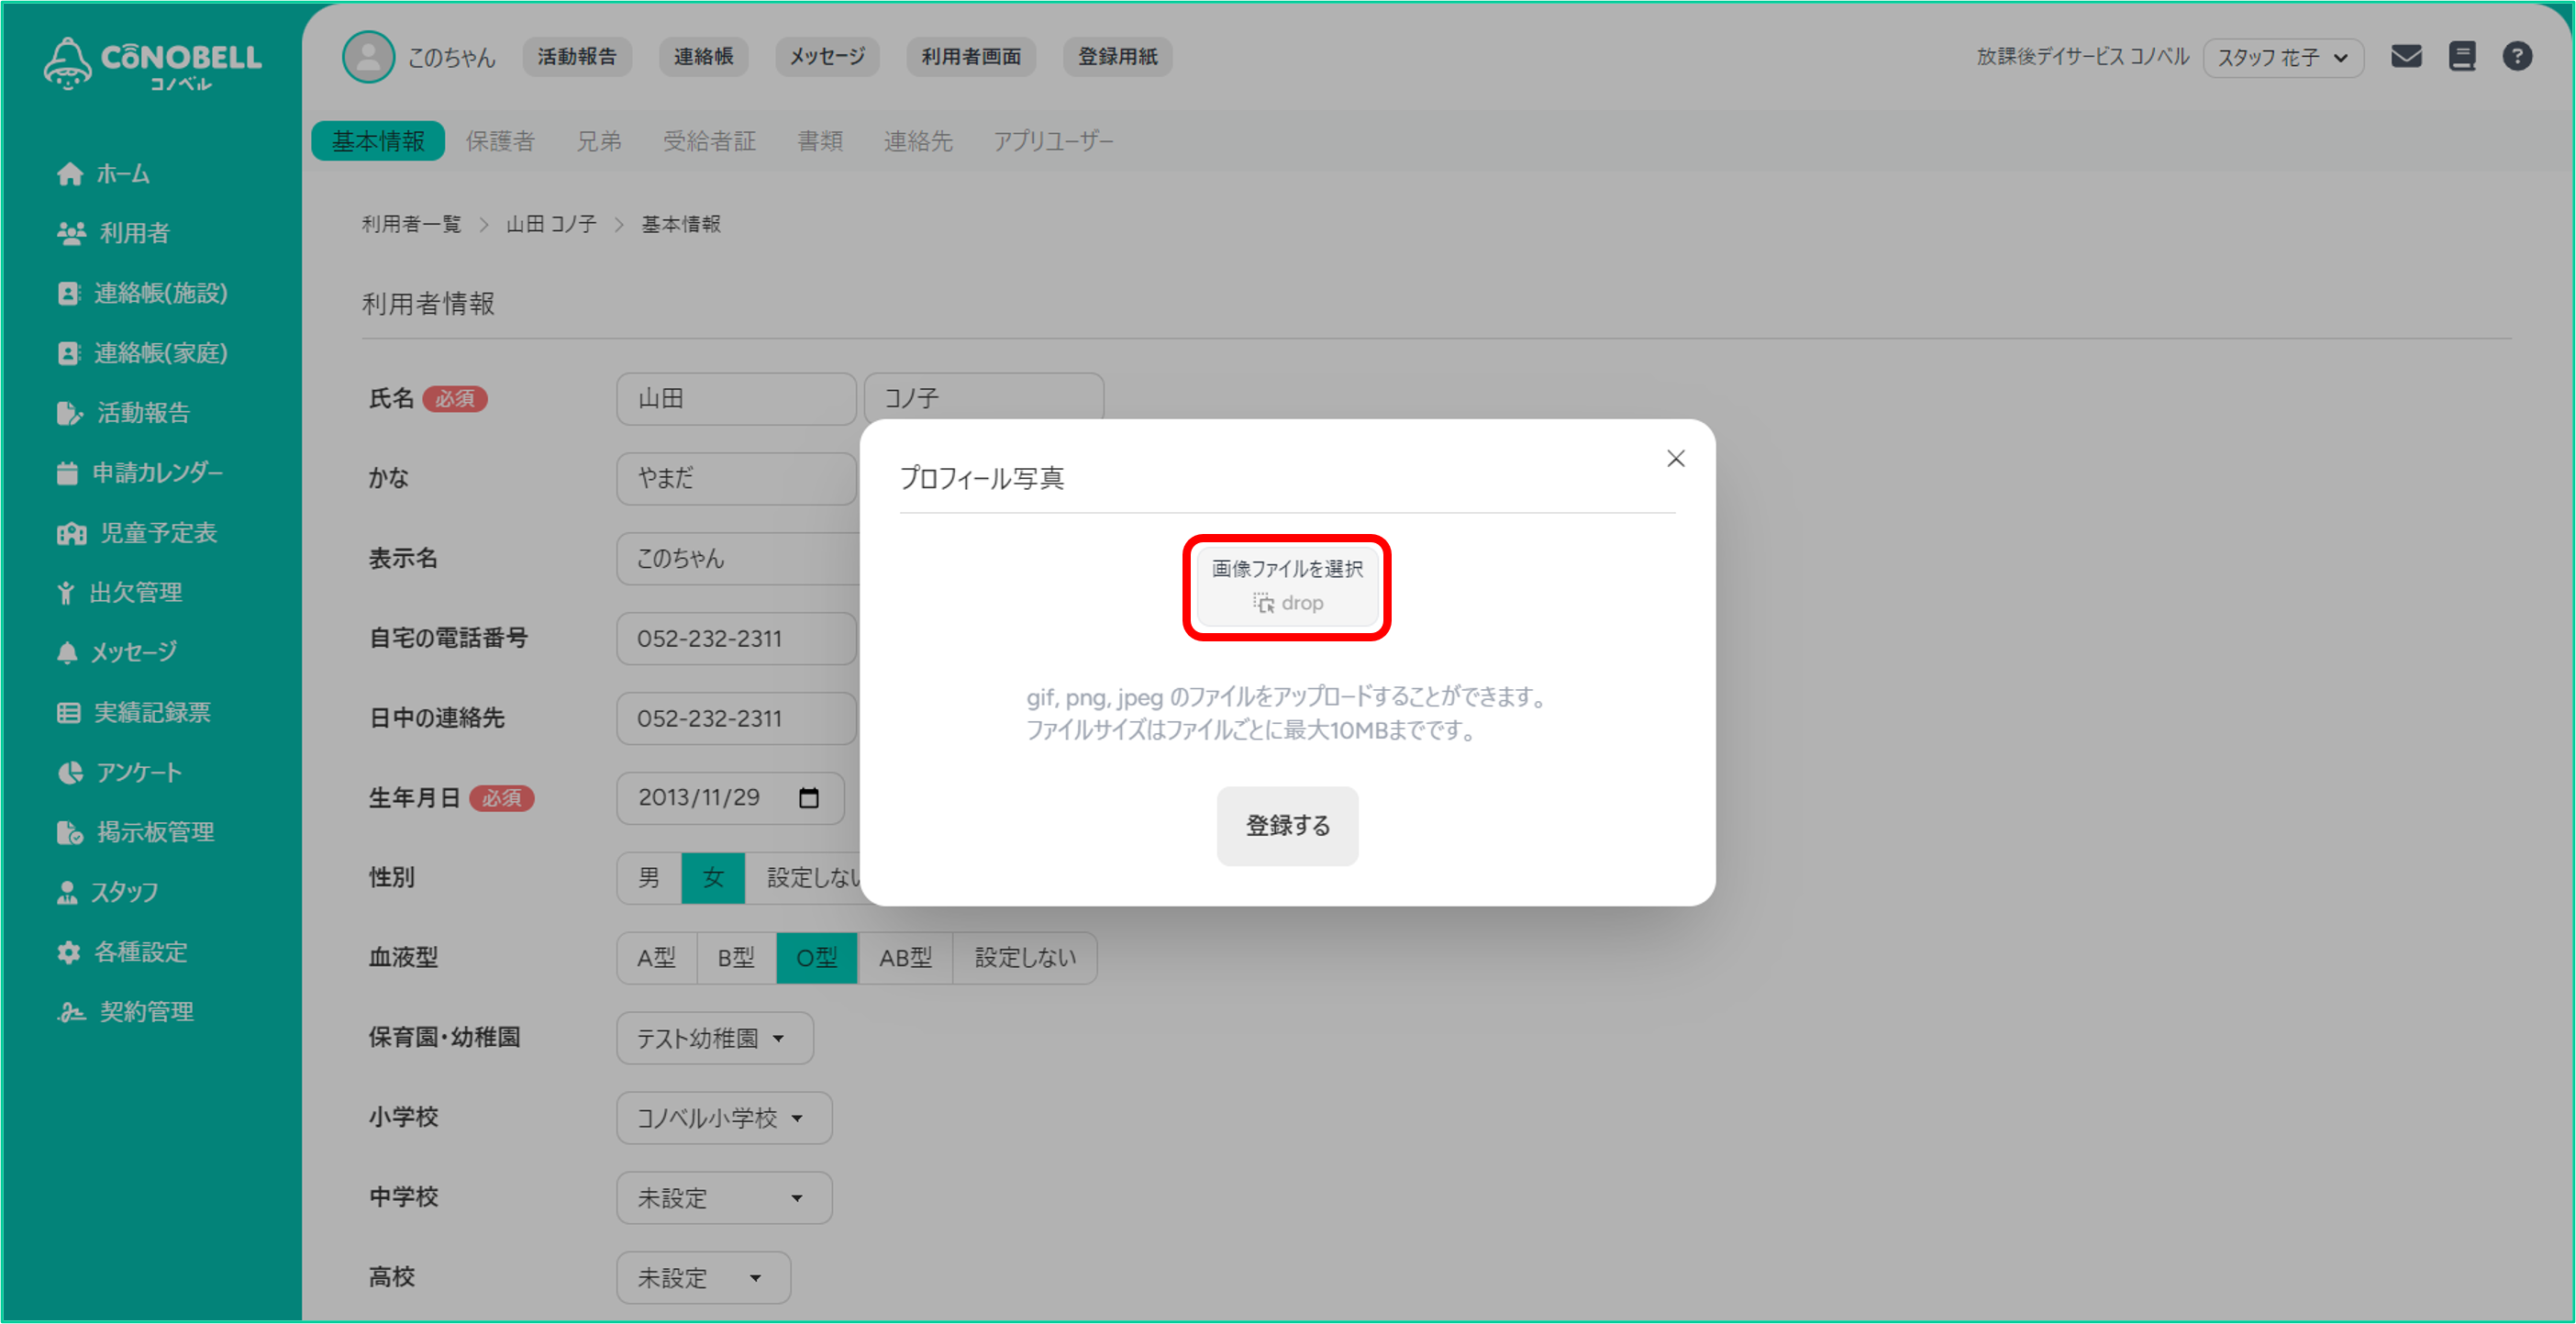Open 掲示板管理 document icon
The image size is (2576, 1324).
70,832
